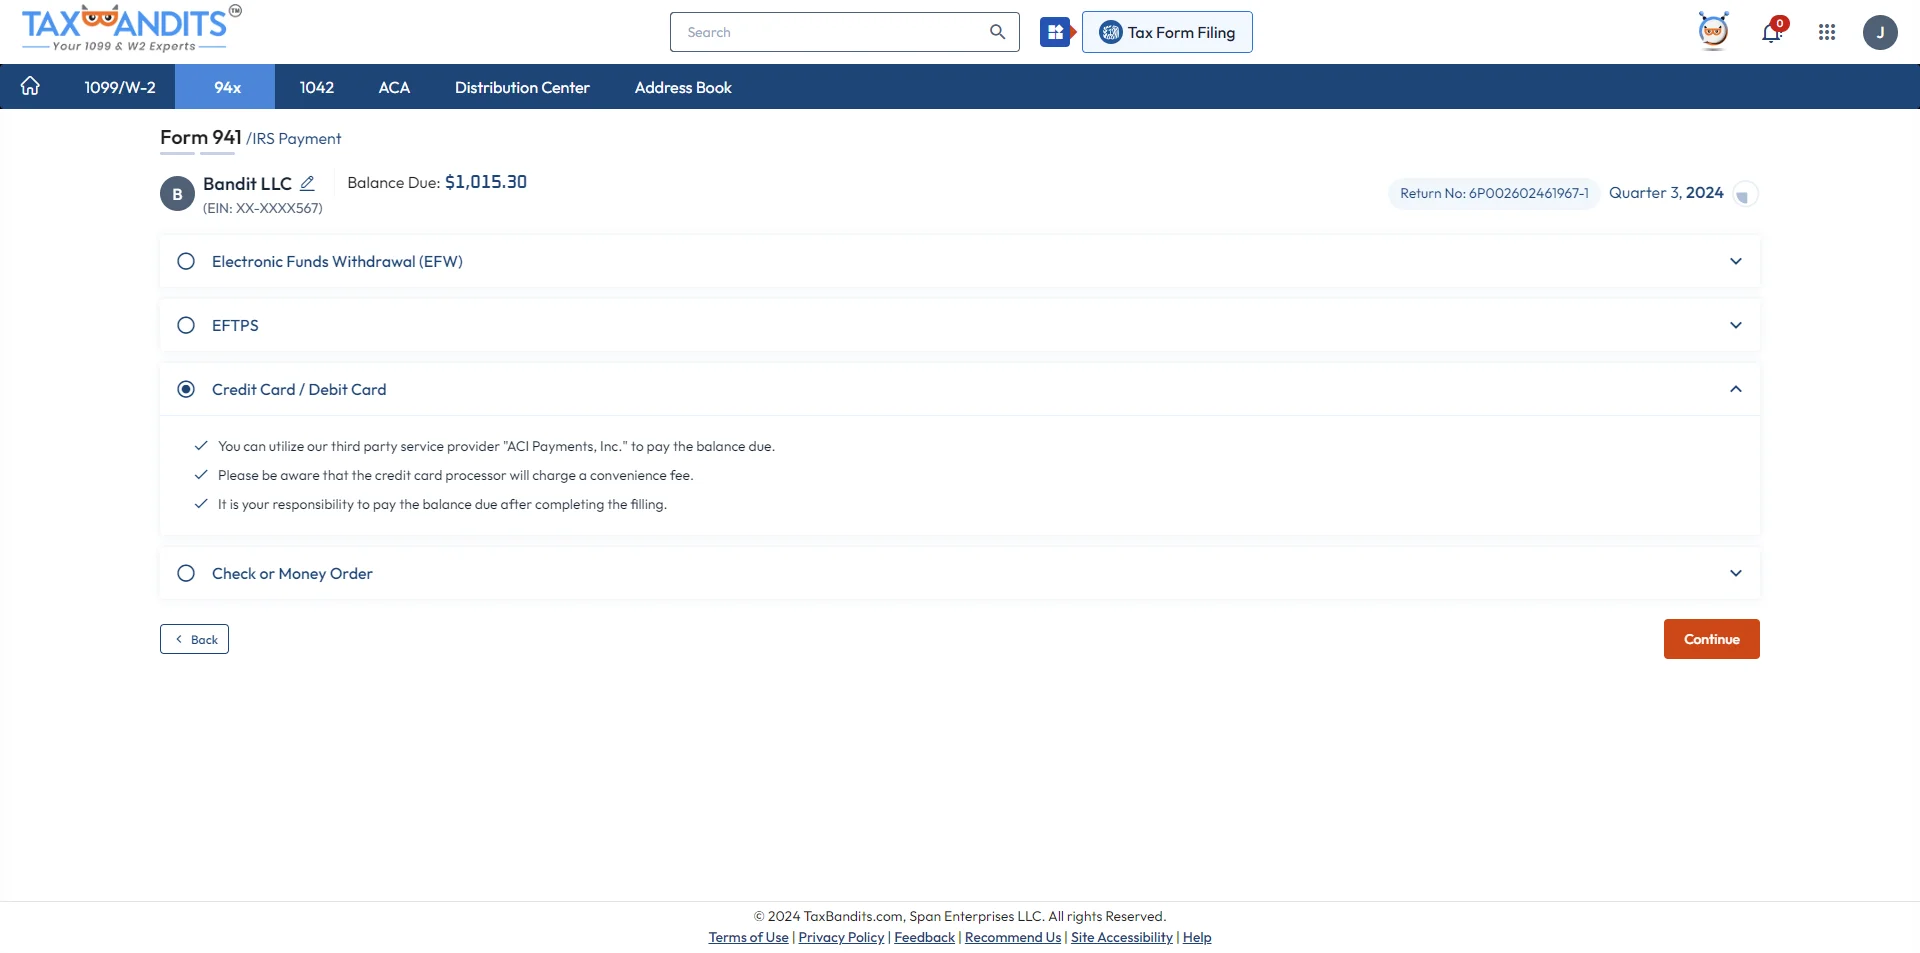Click the convenience fee notice line
1920x953 pixels.
tap(455, 475)
